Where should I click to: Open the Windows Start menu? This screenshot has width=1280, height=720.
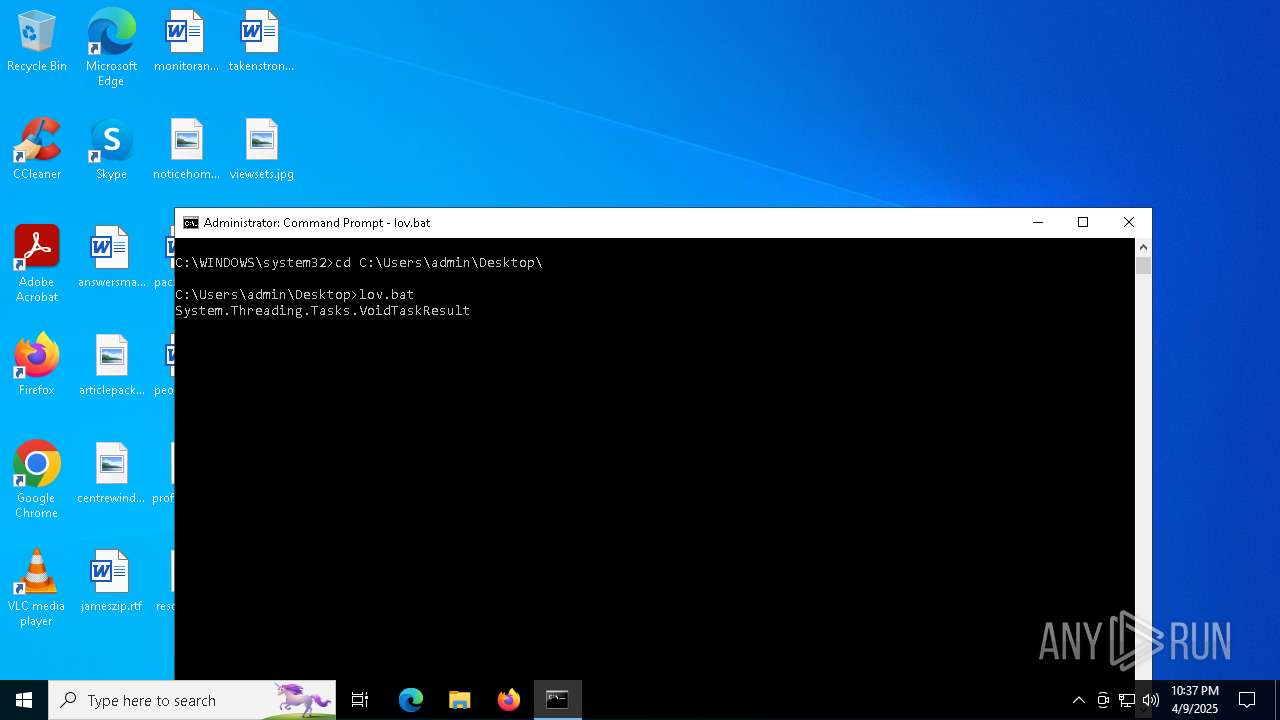[x=24, y=700]
